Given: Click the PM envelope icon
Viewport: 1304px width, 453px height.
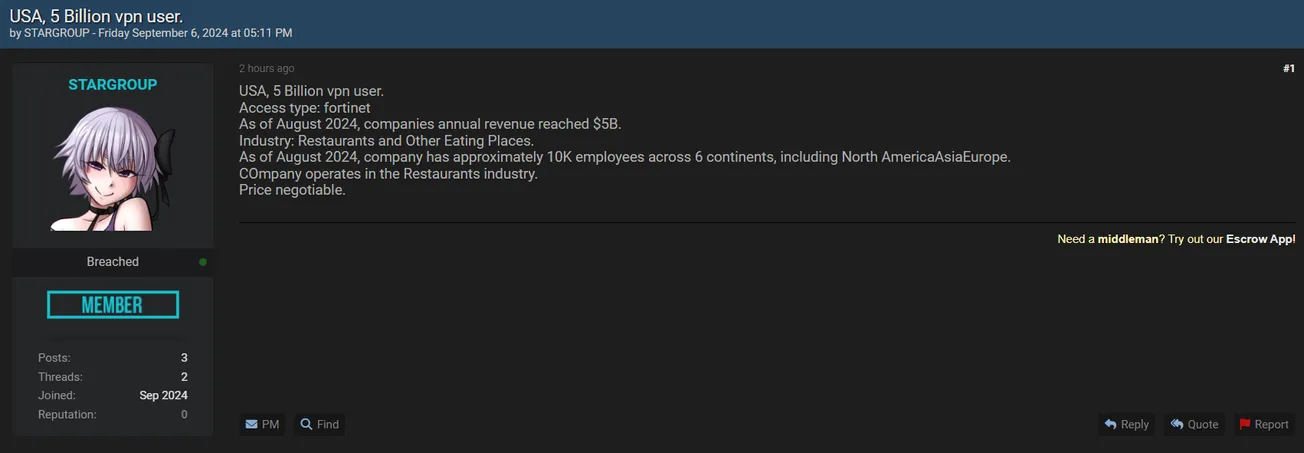Looking at the screenshot, I should (x=251, y=425).
